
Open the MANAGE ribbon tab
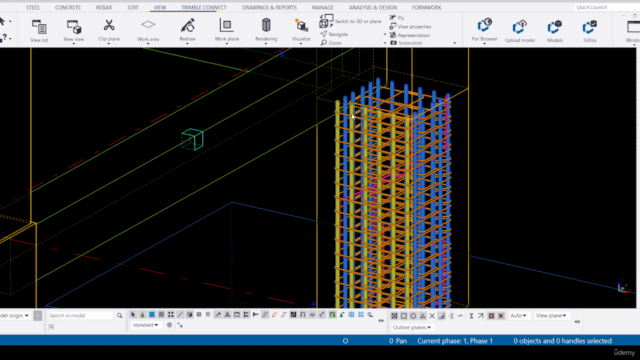click(x=322, y=7)
